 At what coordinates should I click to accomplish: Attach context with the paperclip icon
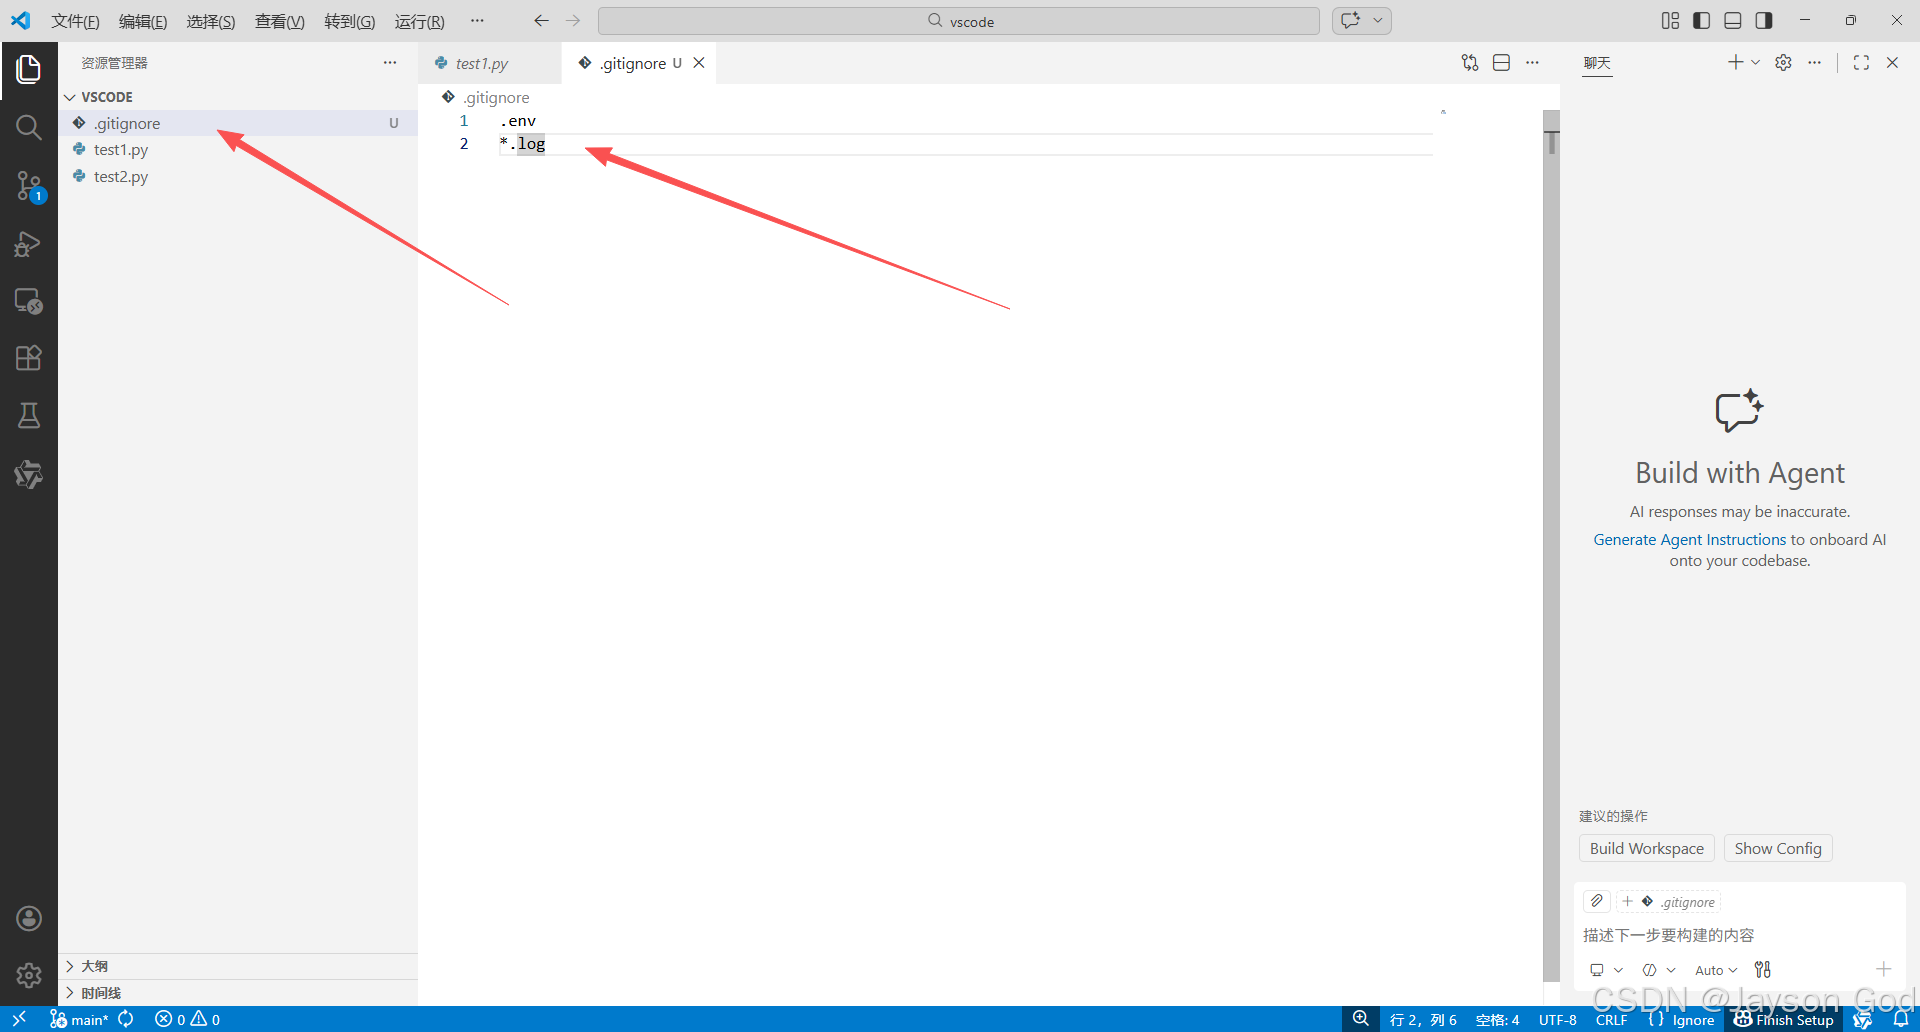coord(1597,901)
